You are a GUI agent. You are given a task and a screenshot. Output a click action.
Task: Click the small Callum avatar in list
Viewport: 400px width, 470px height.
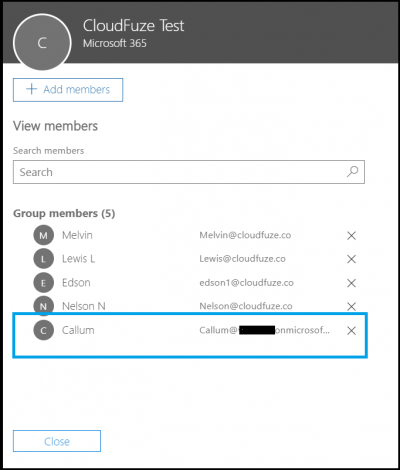(x=43, y=330)
